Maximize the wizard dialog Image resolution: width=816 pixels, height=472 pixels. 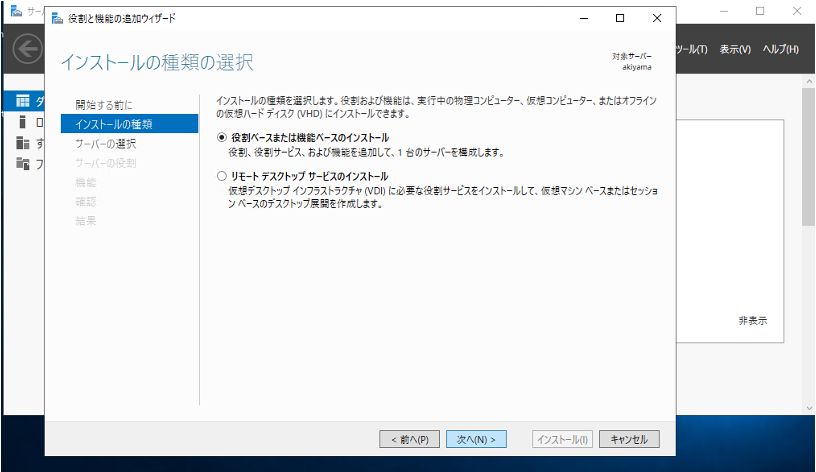pyautogui.click(x=620, y=18)
